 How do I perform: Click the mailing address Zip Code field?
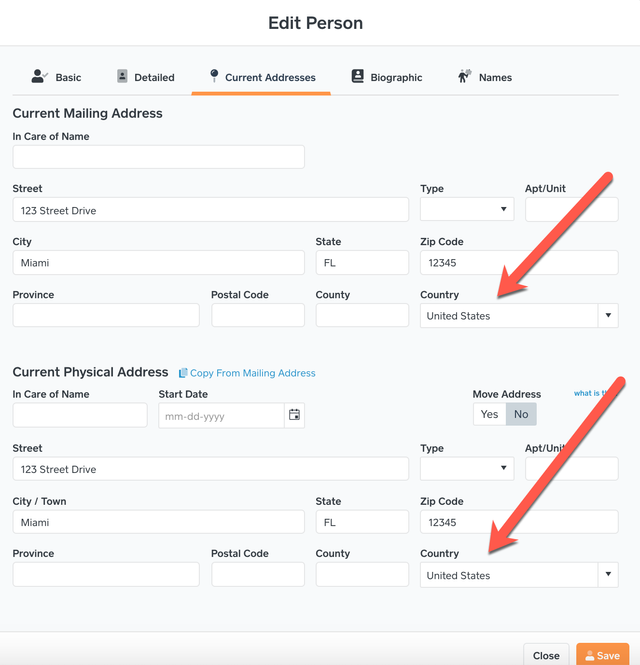coord(519,263)
